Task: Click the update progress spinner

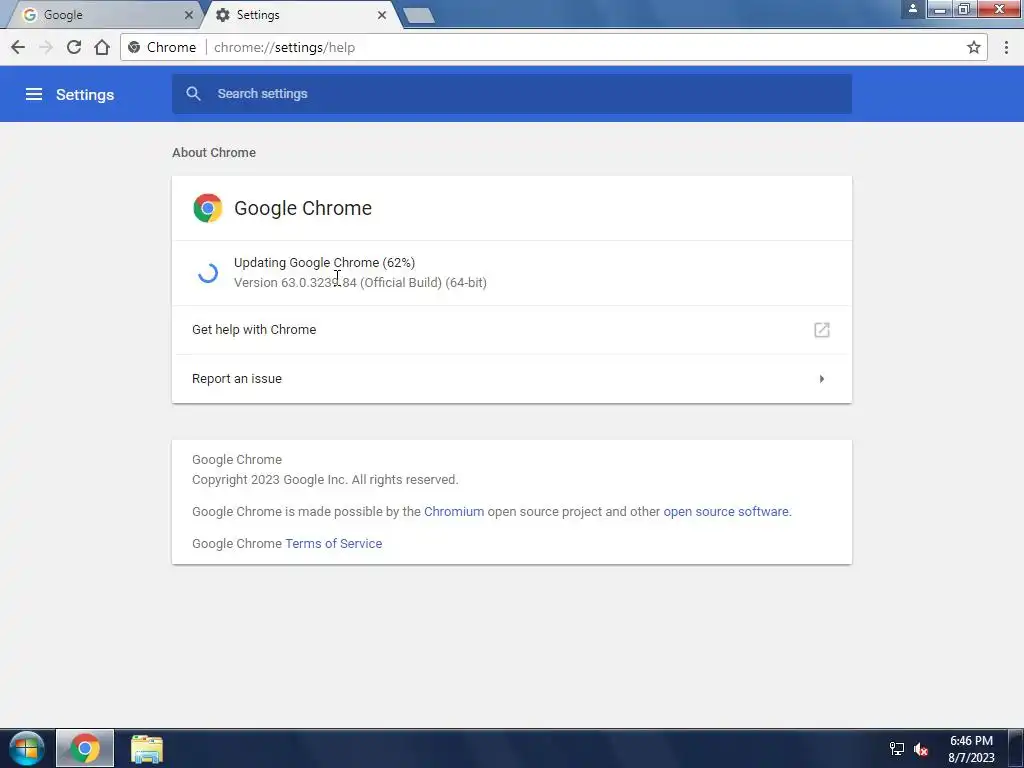Action: pos(208,272)
